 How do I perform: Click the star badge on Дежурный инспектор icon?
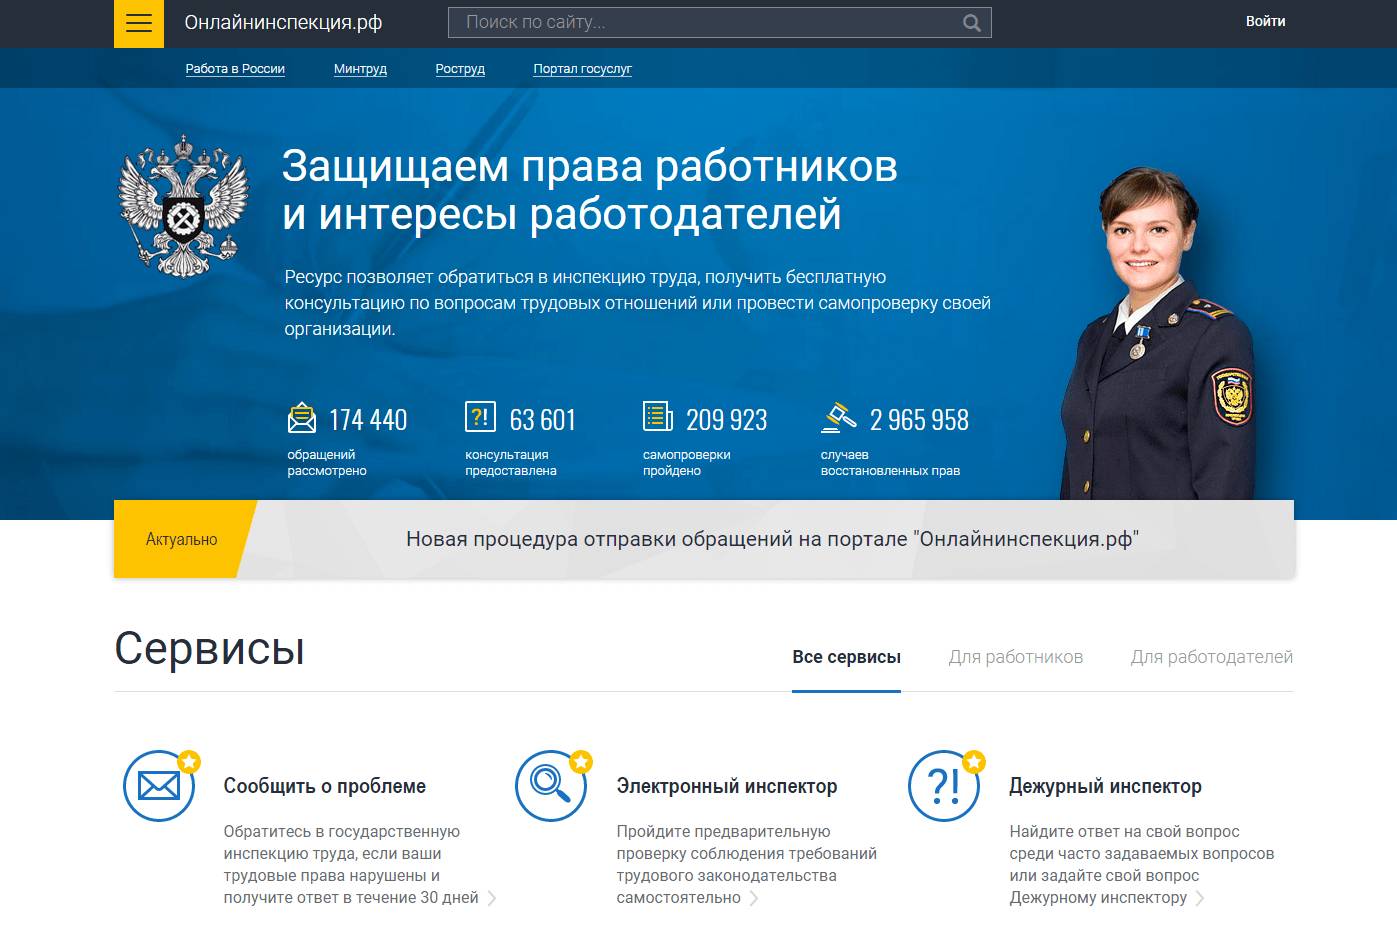point(974,762)
